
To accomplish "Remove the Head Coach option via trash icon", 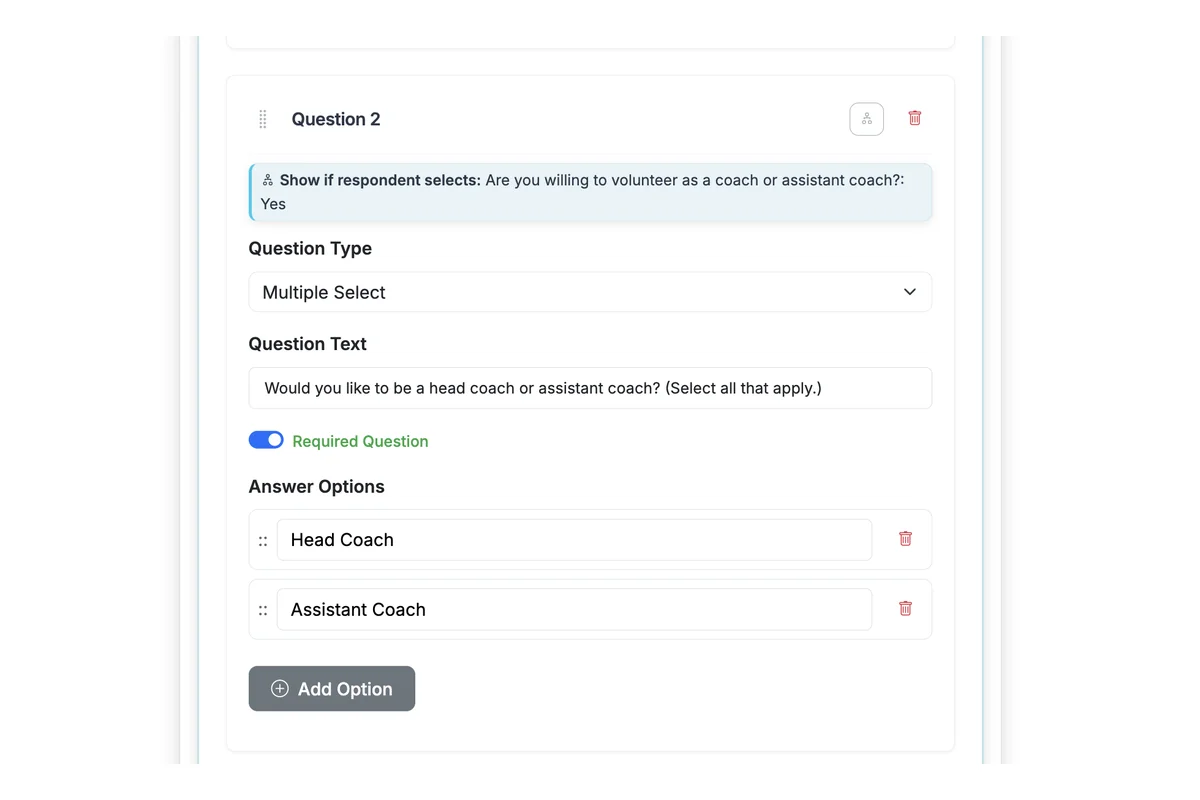I will pos(905,539).
